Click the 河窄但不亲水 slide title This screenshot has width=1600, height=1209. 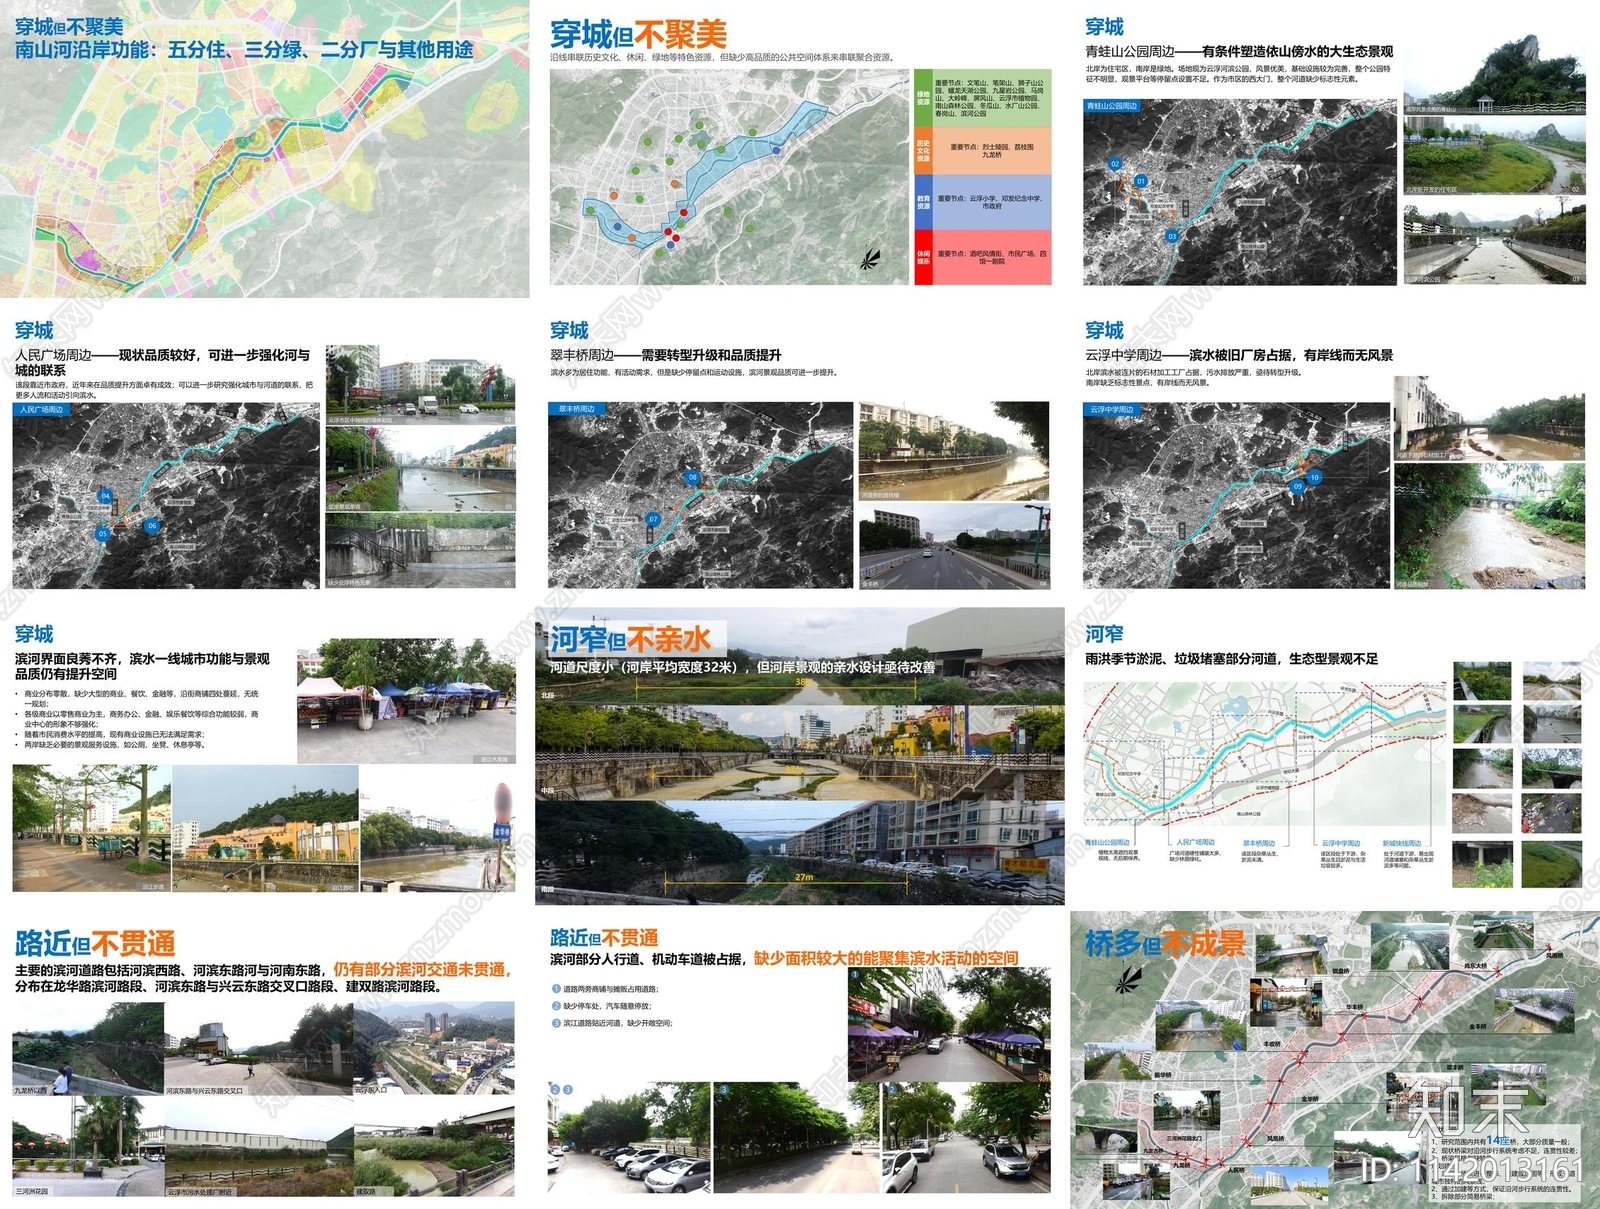630,639
